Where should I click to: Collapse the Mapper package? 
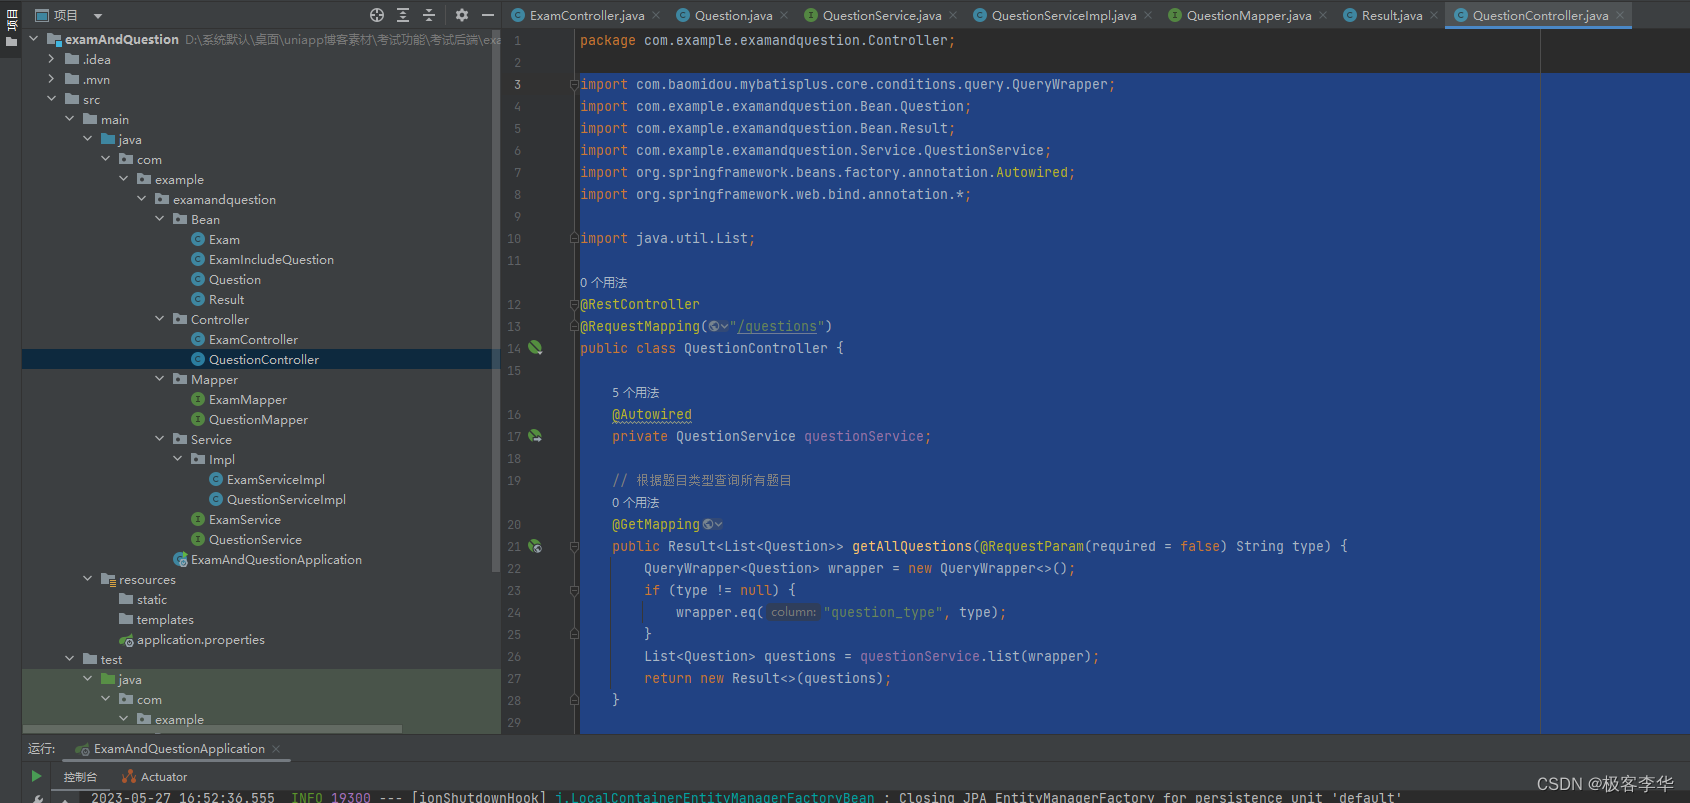click(160, 379)
